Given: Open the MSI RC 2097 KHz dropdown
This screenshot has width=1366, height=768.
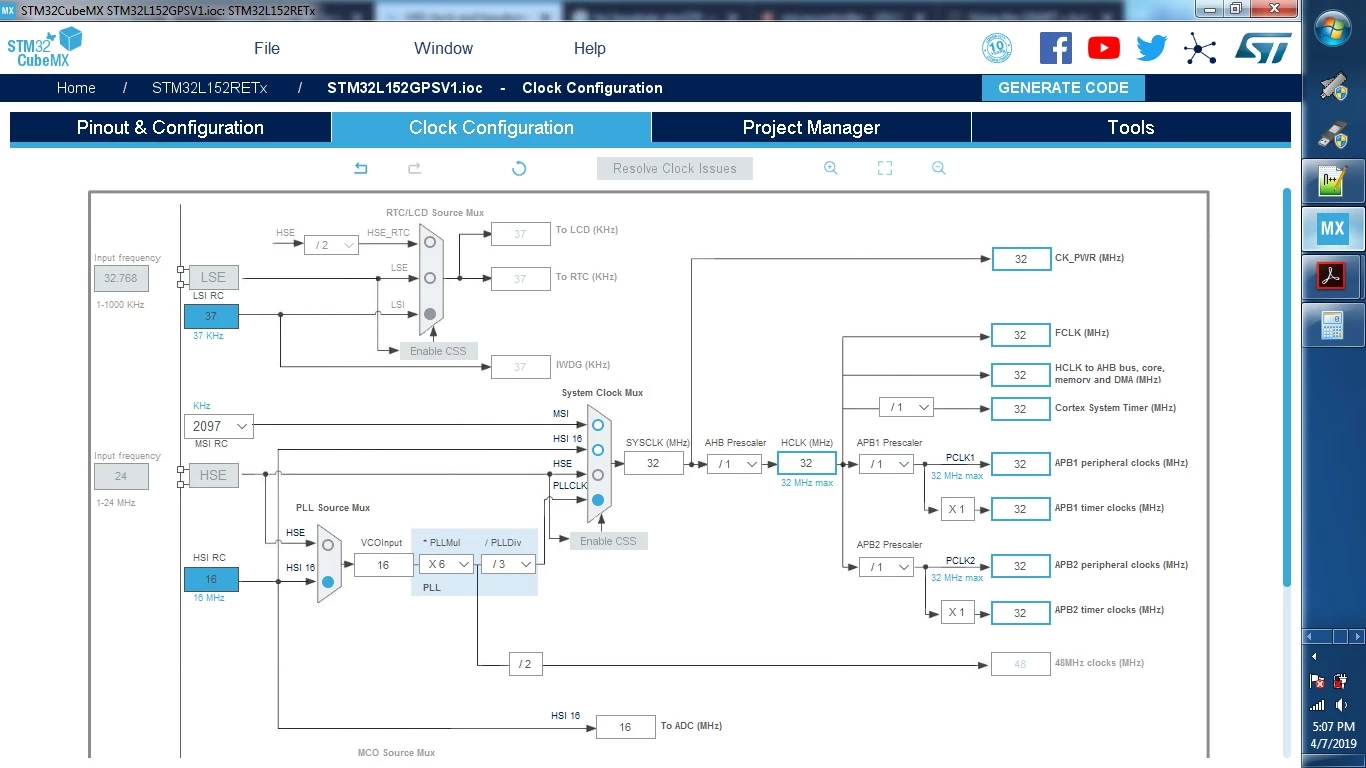Looking at the screenshot, I should tap(218, 426).
